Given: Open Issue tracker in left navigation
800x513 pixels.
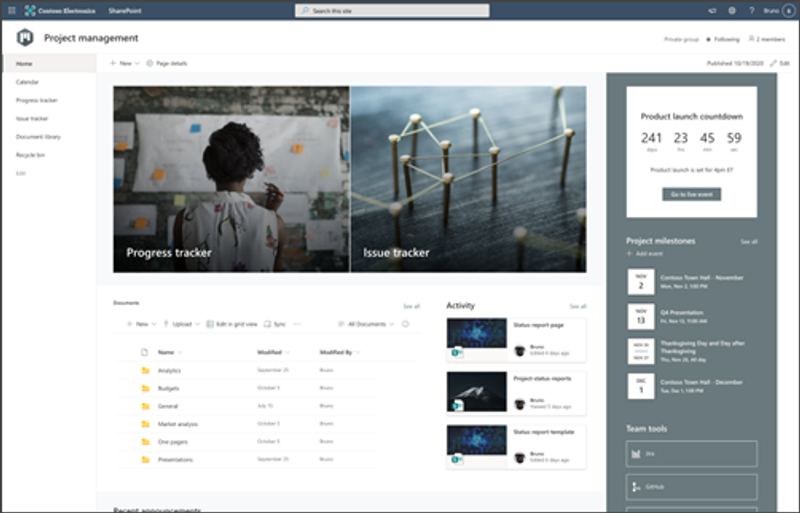Looking at the screenshot, I should [x=32, y=118].
